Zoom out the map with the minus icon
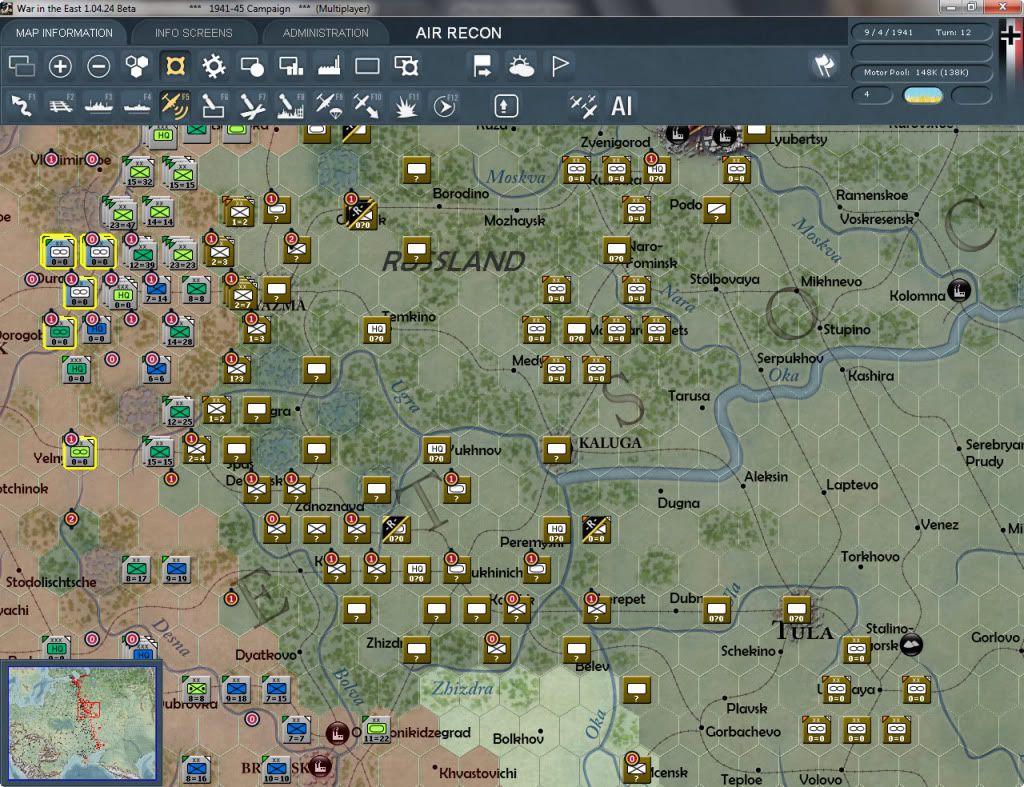Screen dimensions: 1024x787 coord(99,66)
